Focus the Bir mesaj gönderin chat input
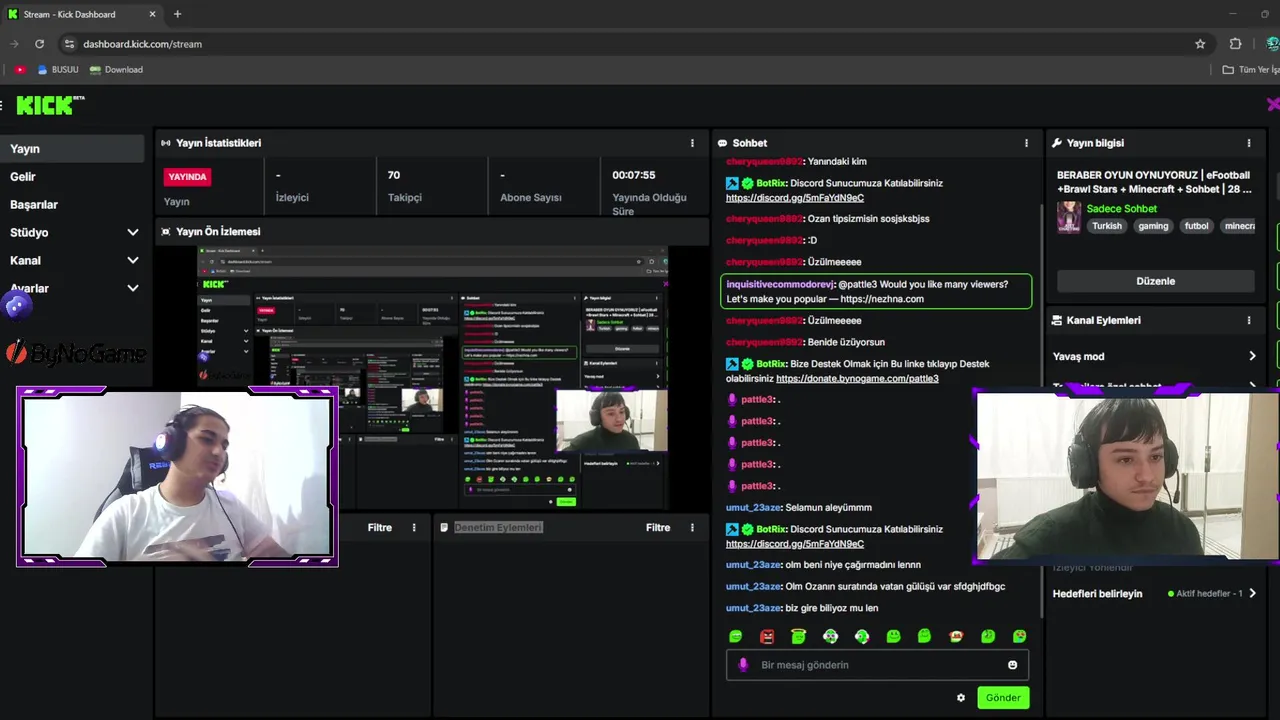Screen dimensions: 1280x720 tap(877, 665)
